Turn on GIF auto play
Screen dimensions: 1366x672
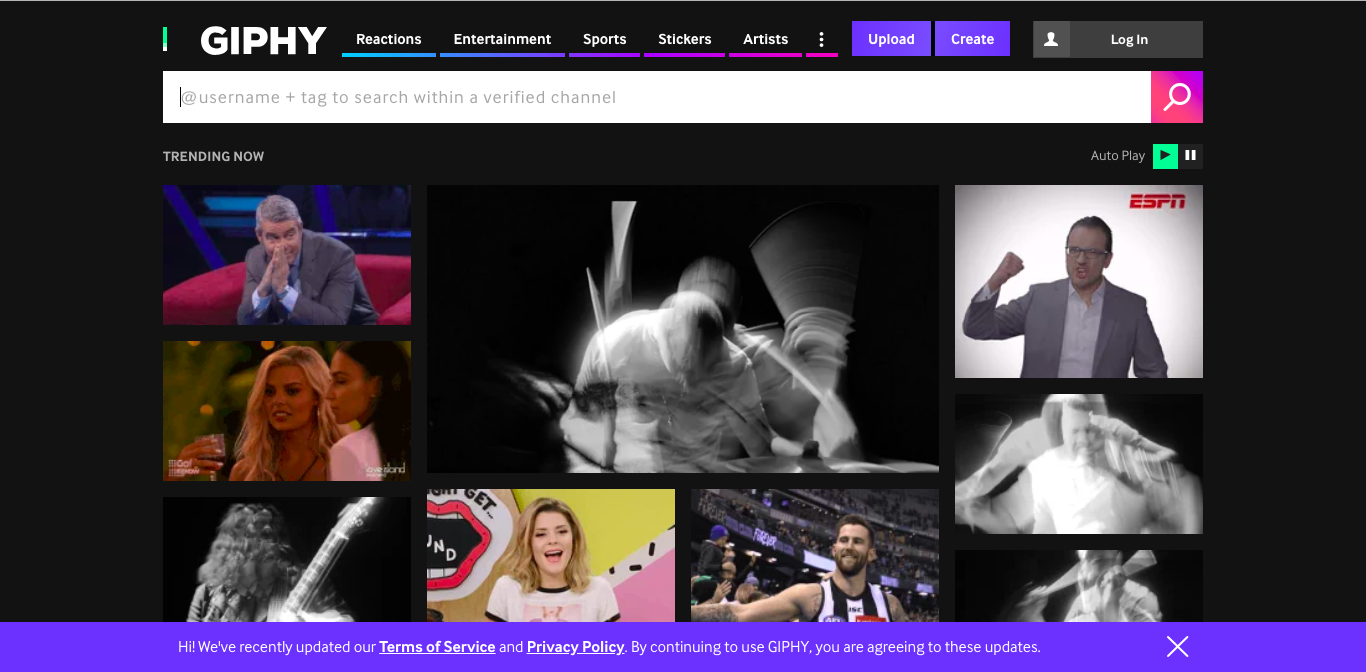[x=1165, y=156]
